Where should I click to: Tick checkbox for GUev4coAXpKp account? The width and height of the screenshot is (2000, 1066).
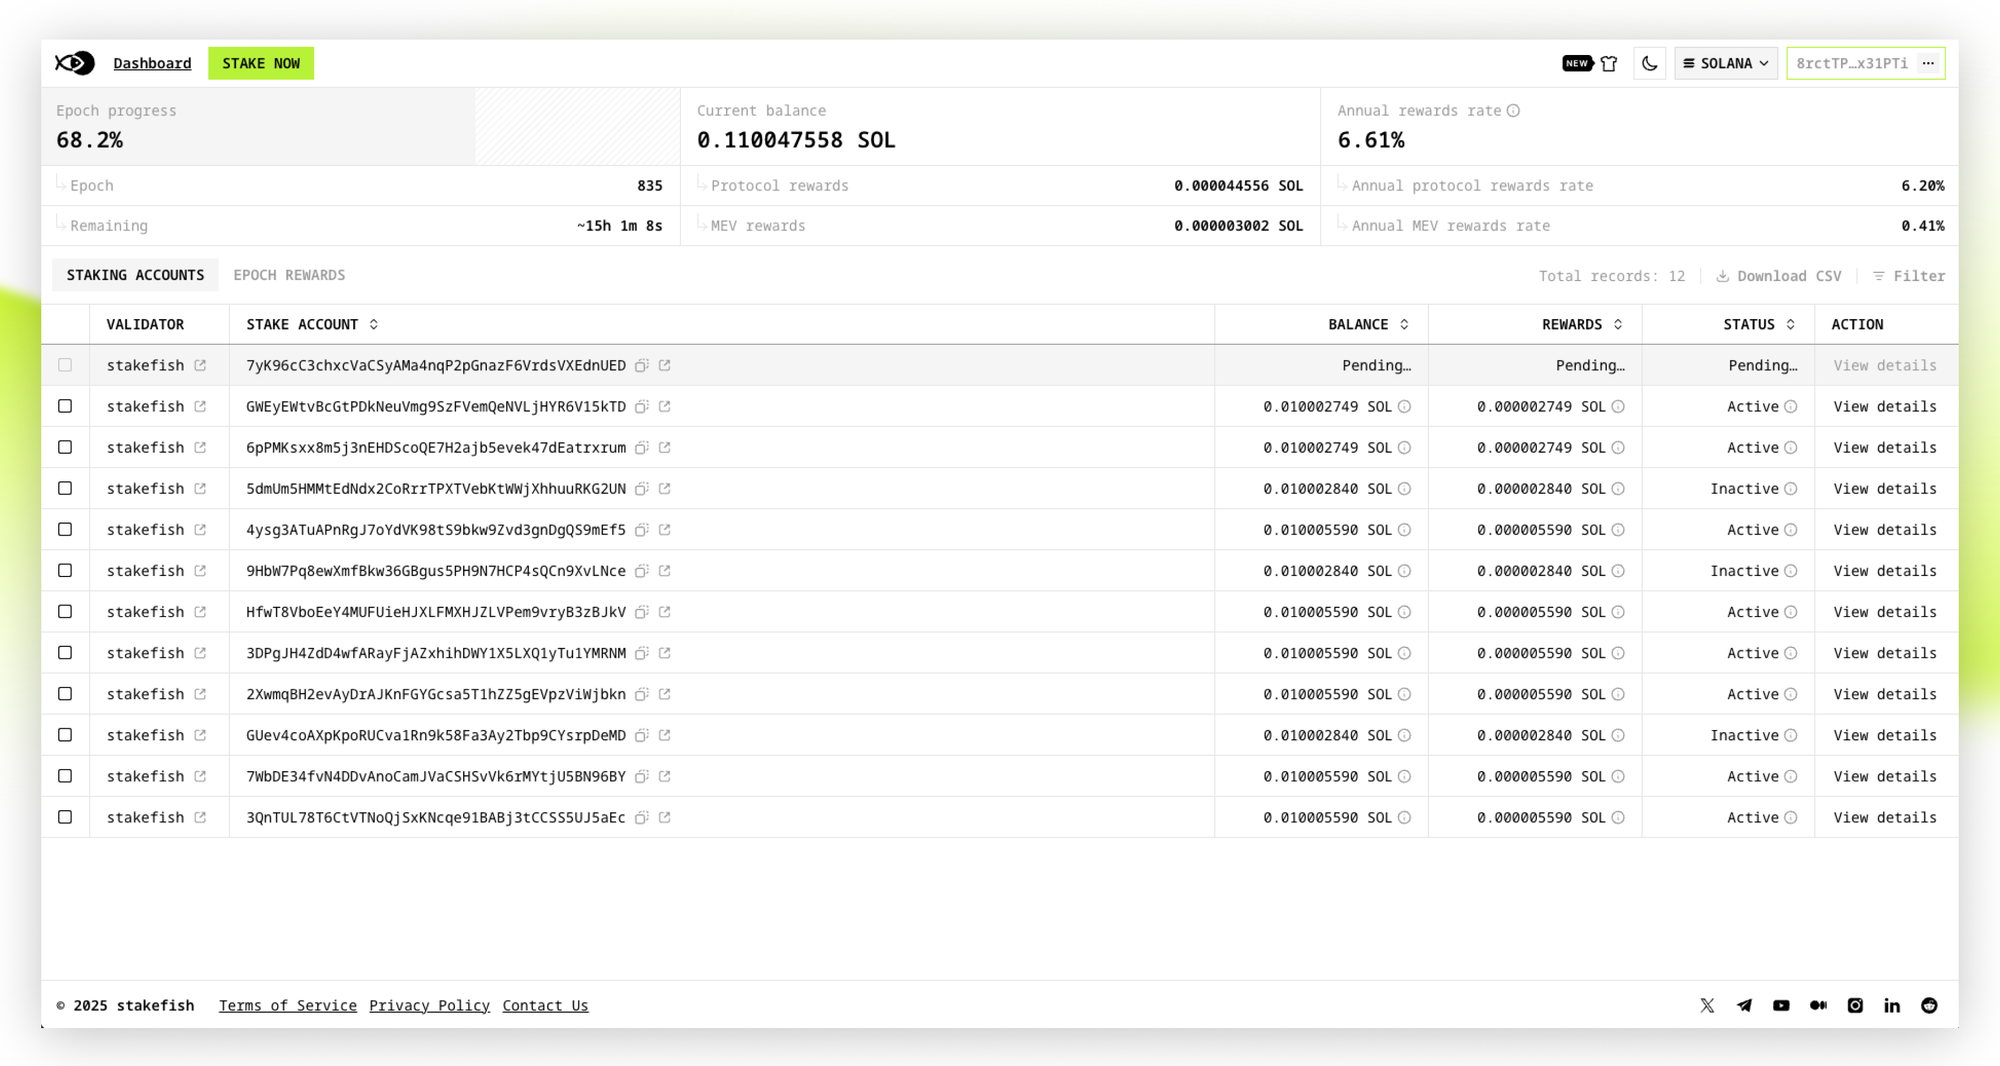(65, 735)
